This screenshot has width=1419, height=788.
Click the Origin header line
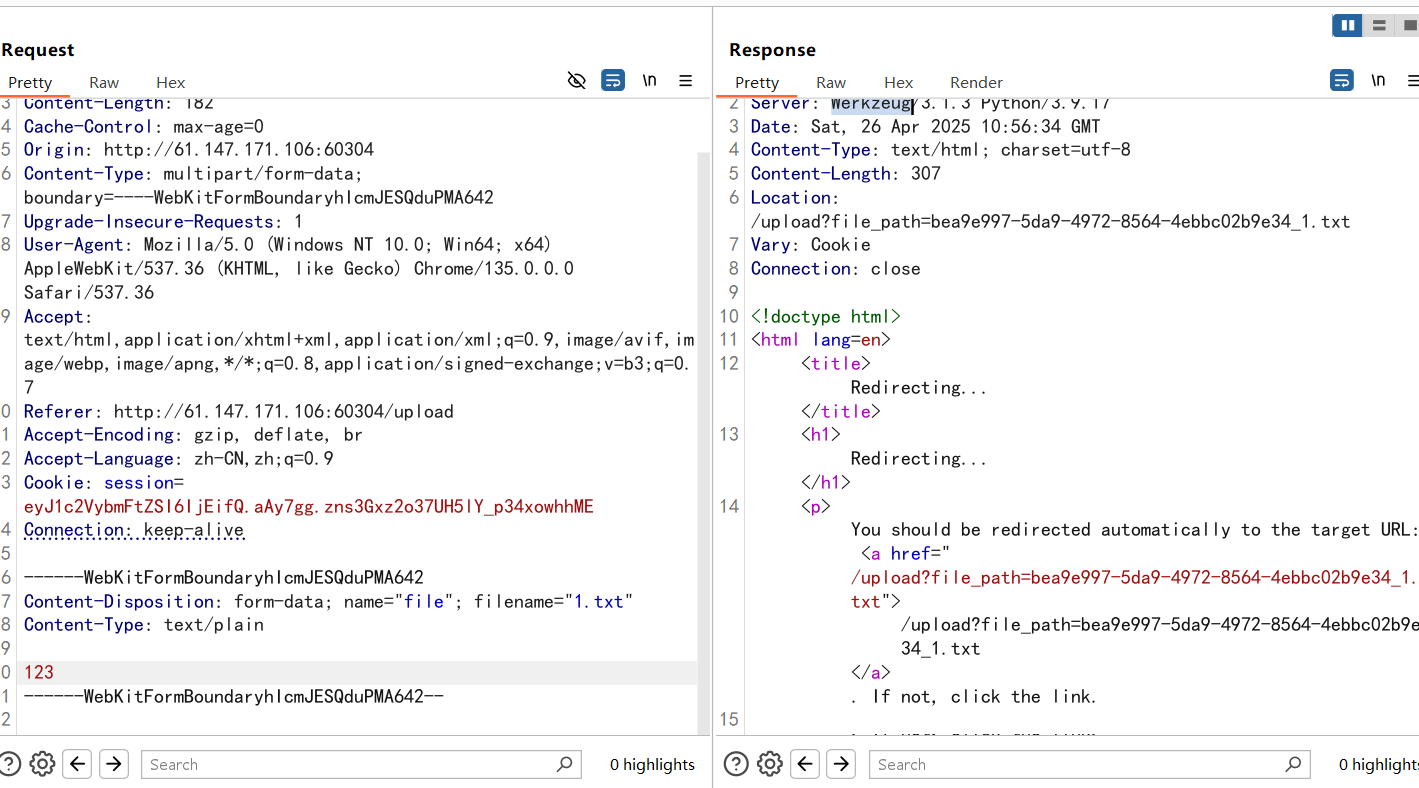199,150
